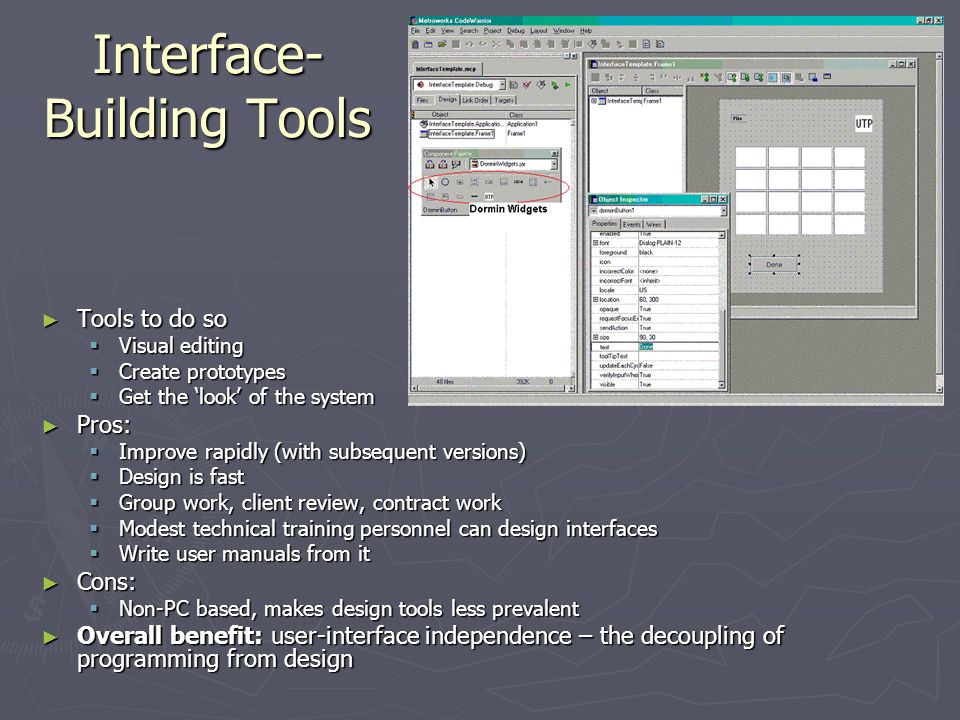Click the Object column header in project
The image size is (960, 720).
[440, 114]
